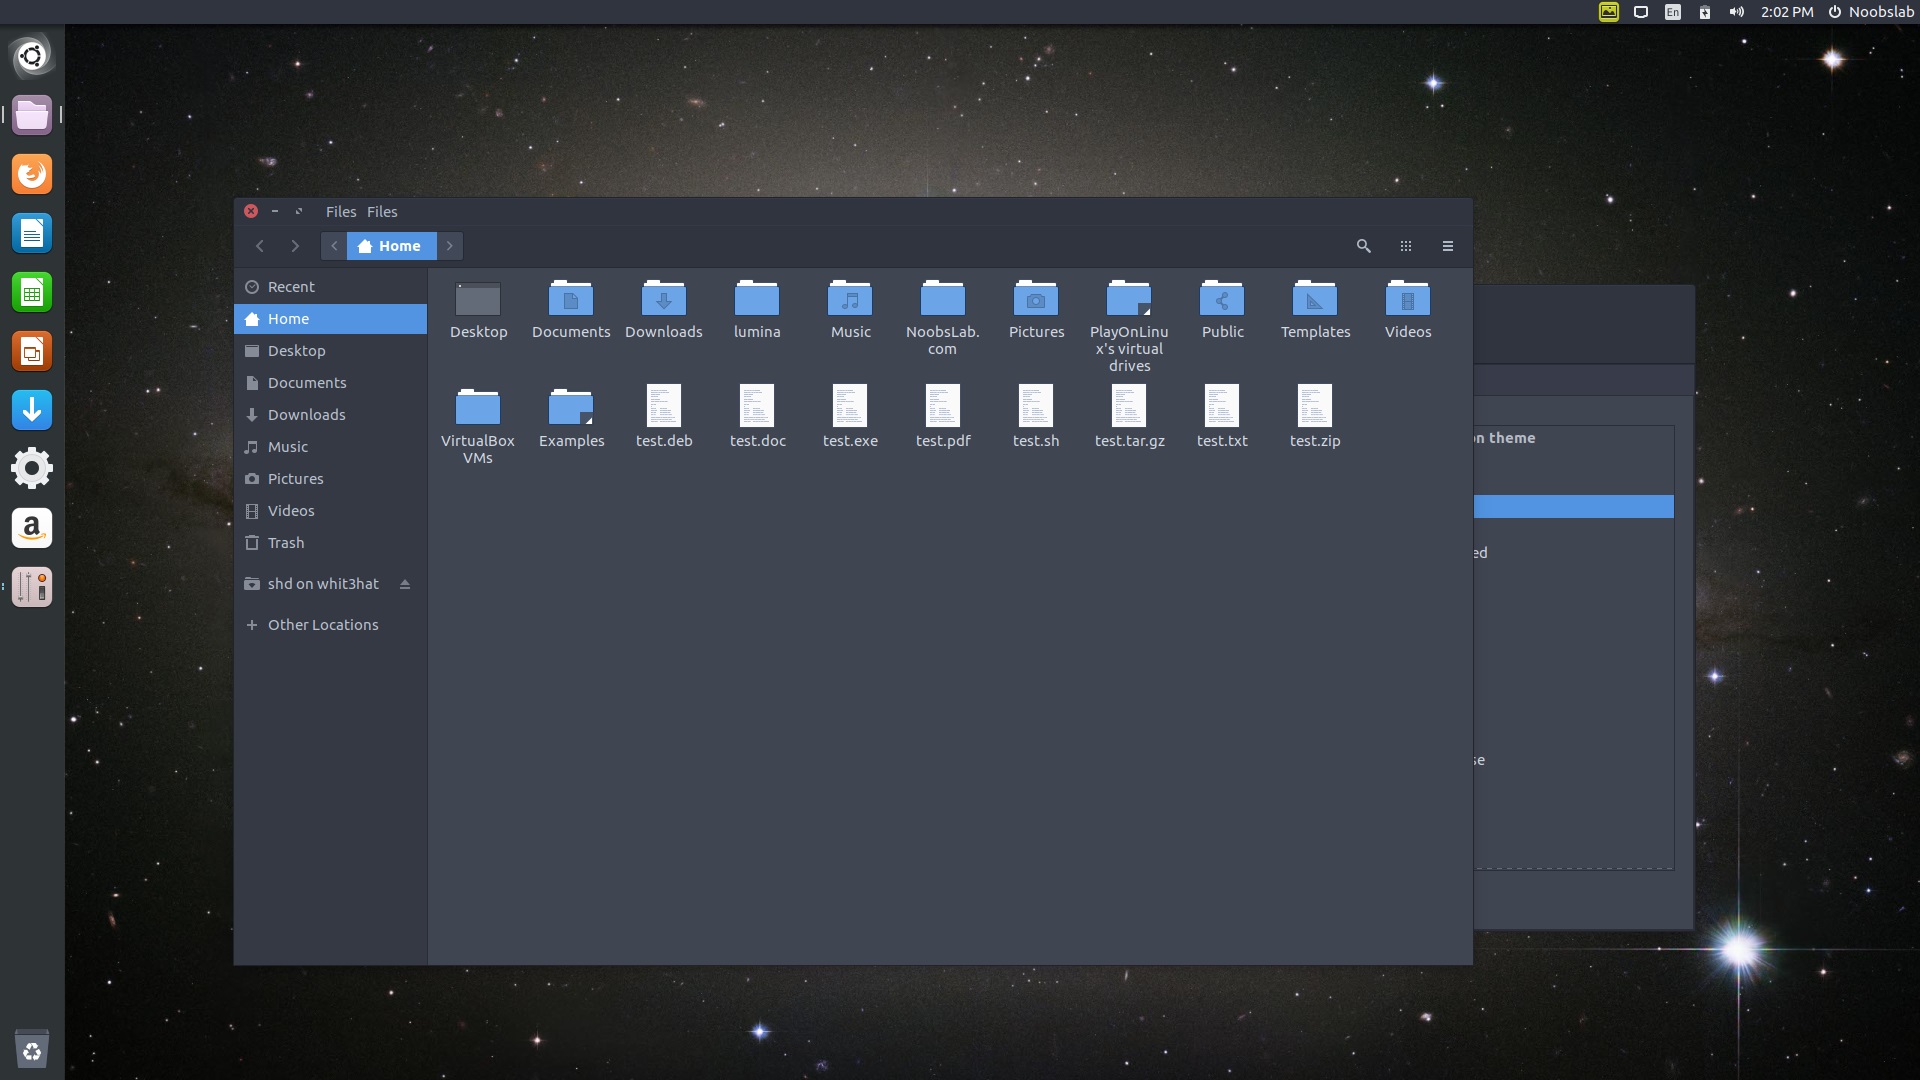Click the battery indicator in the top panel

[x=1705, y=12]
